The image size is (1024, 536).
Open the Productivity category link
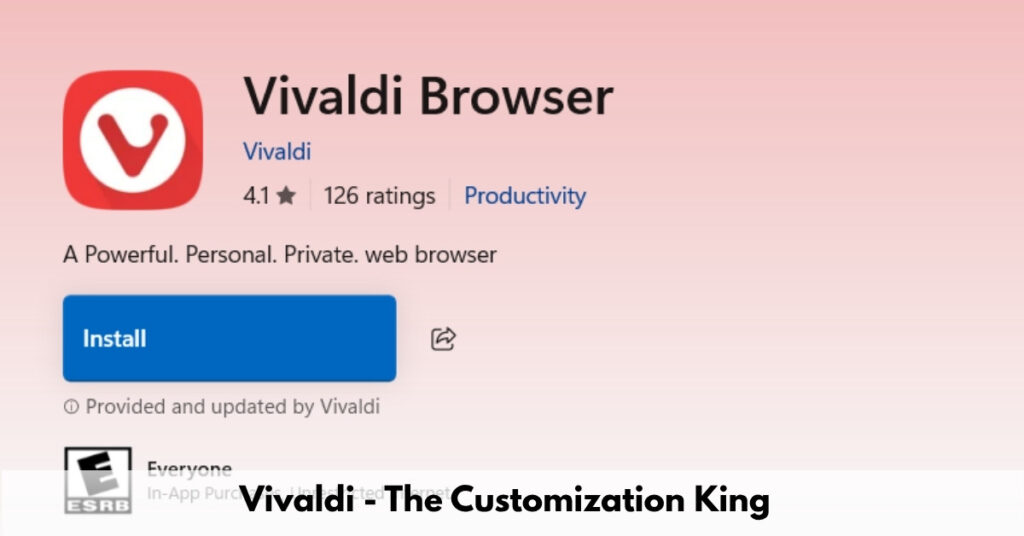point(525,196)
